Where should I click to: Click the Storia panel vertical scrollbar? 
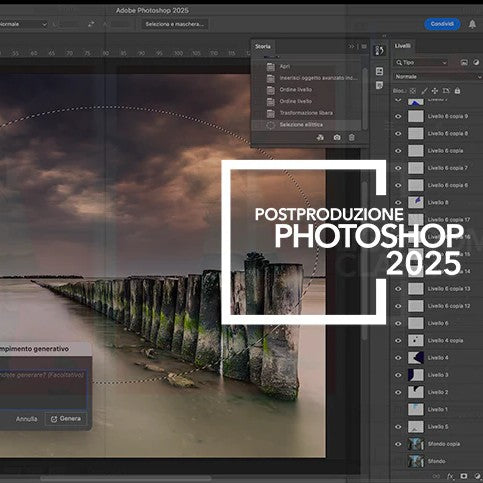point(365,98)
